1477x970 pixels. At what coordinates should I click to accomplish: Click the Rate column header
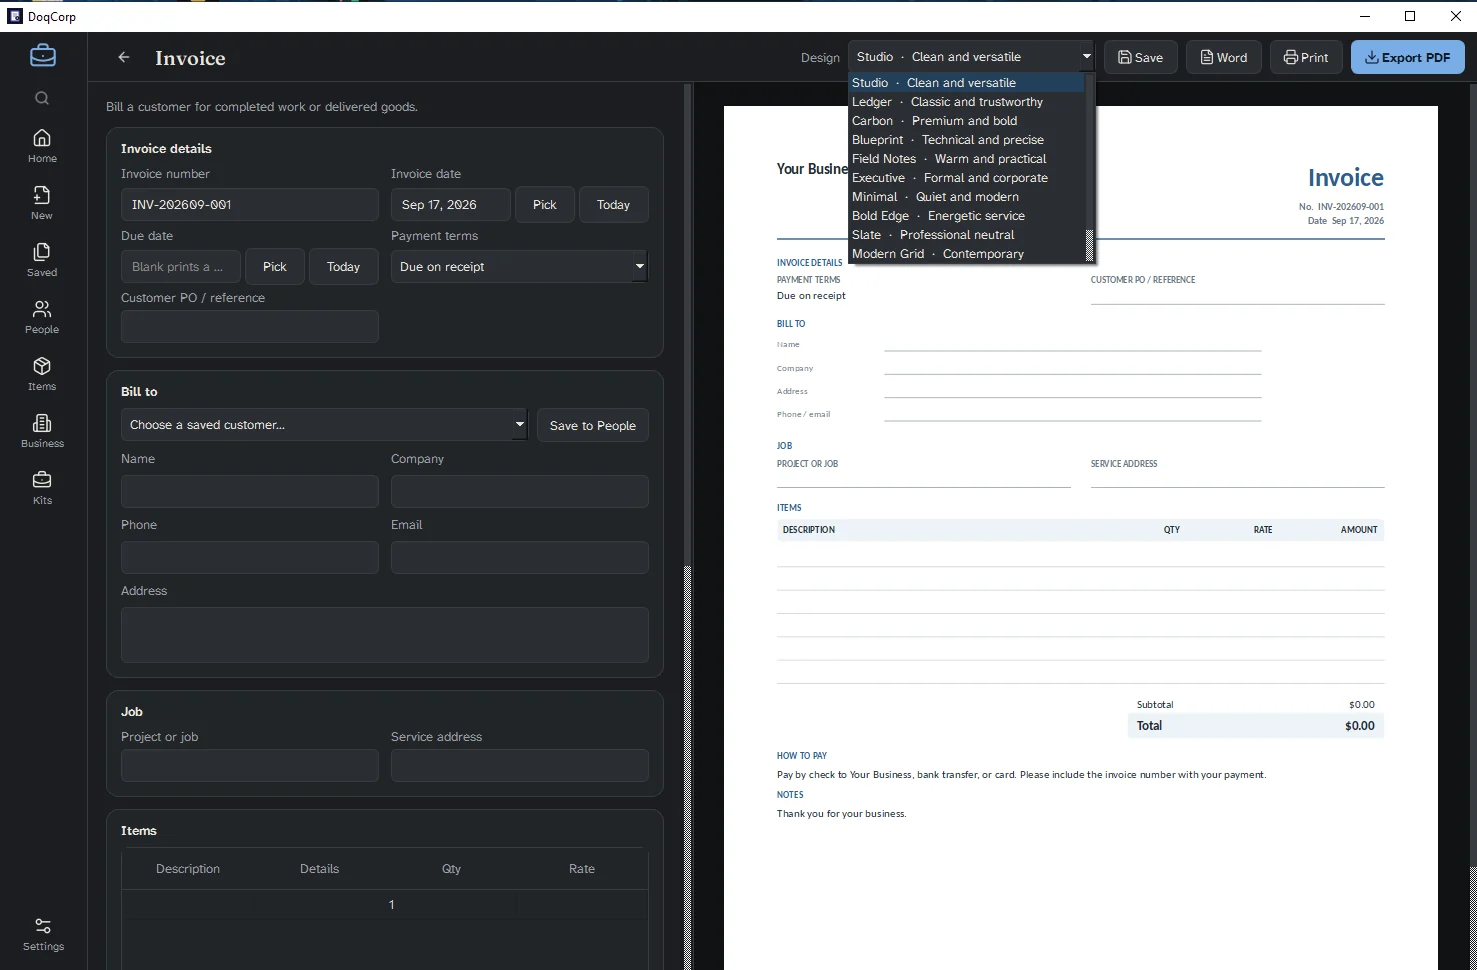point(582,869)
